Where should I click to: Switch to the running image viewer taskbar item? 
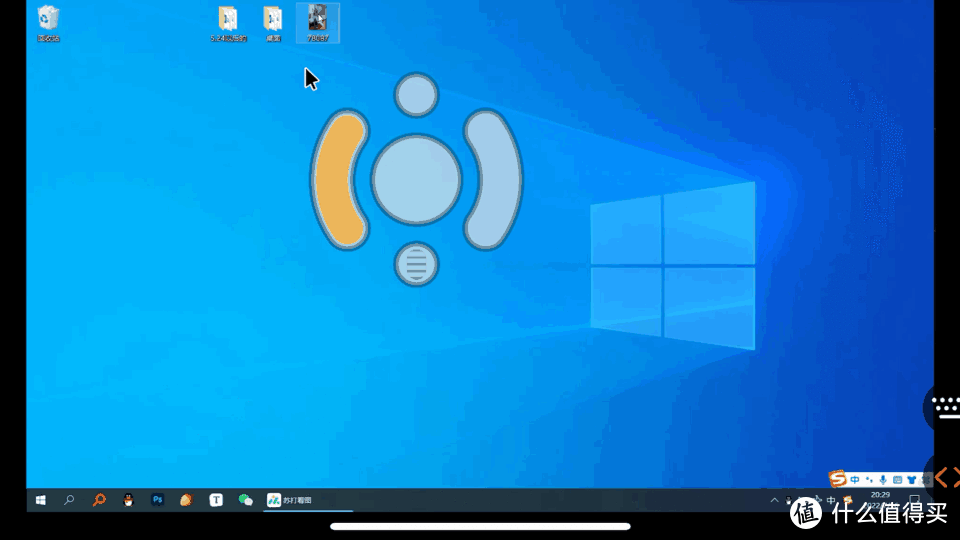click(290, 500)
